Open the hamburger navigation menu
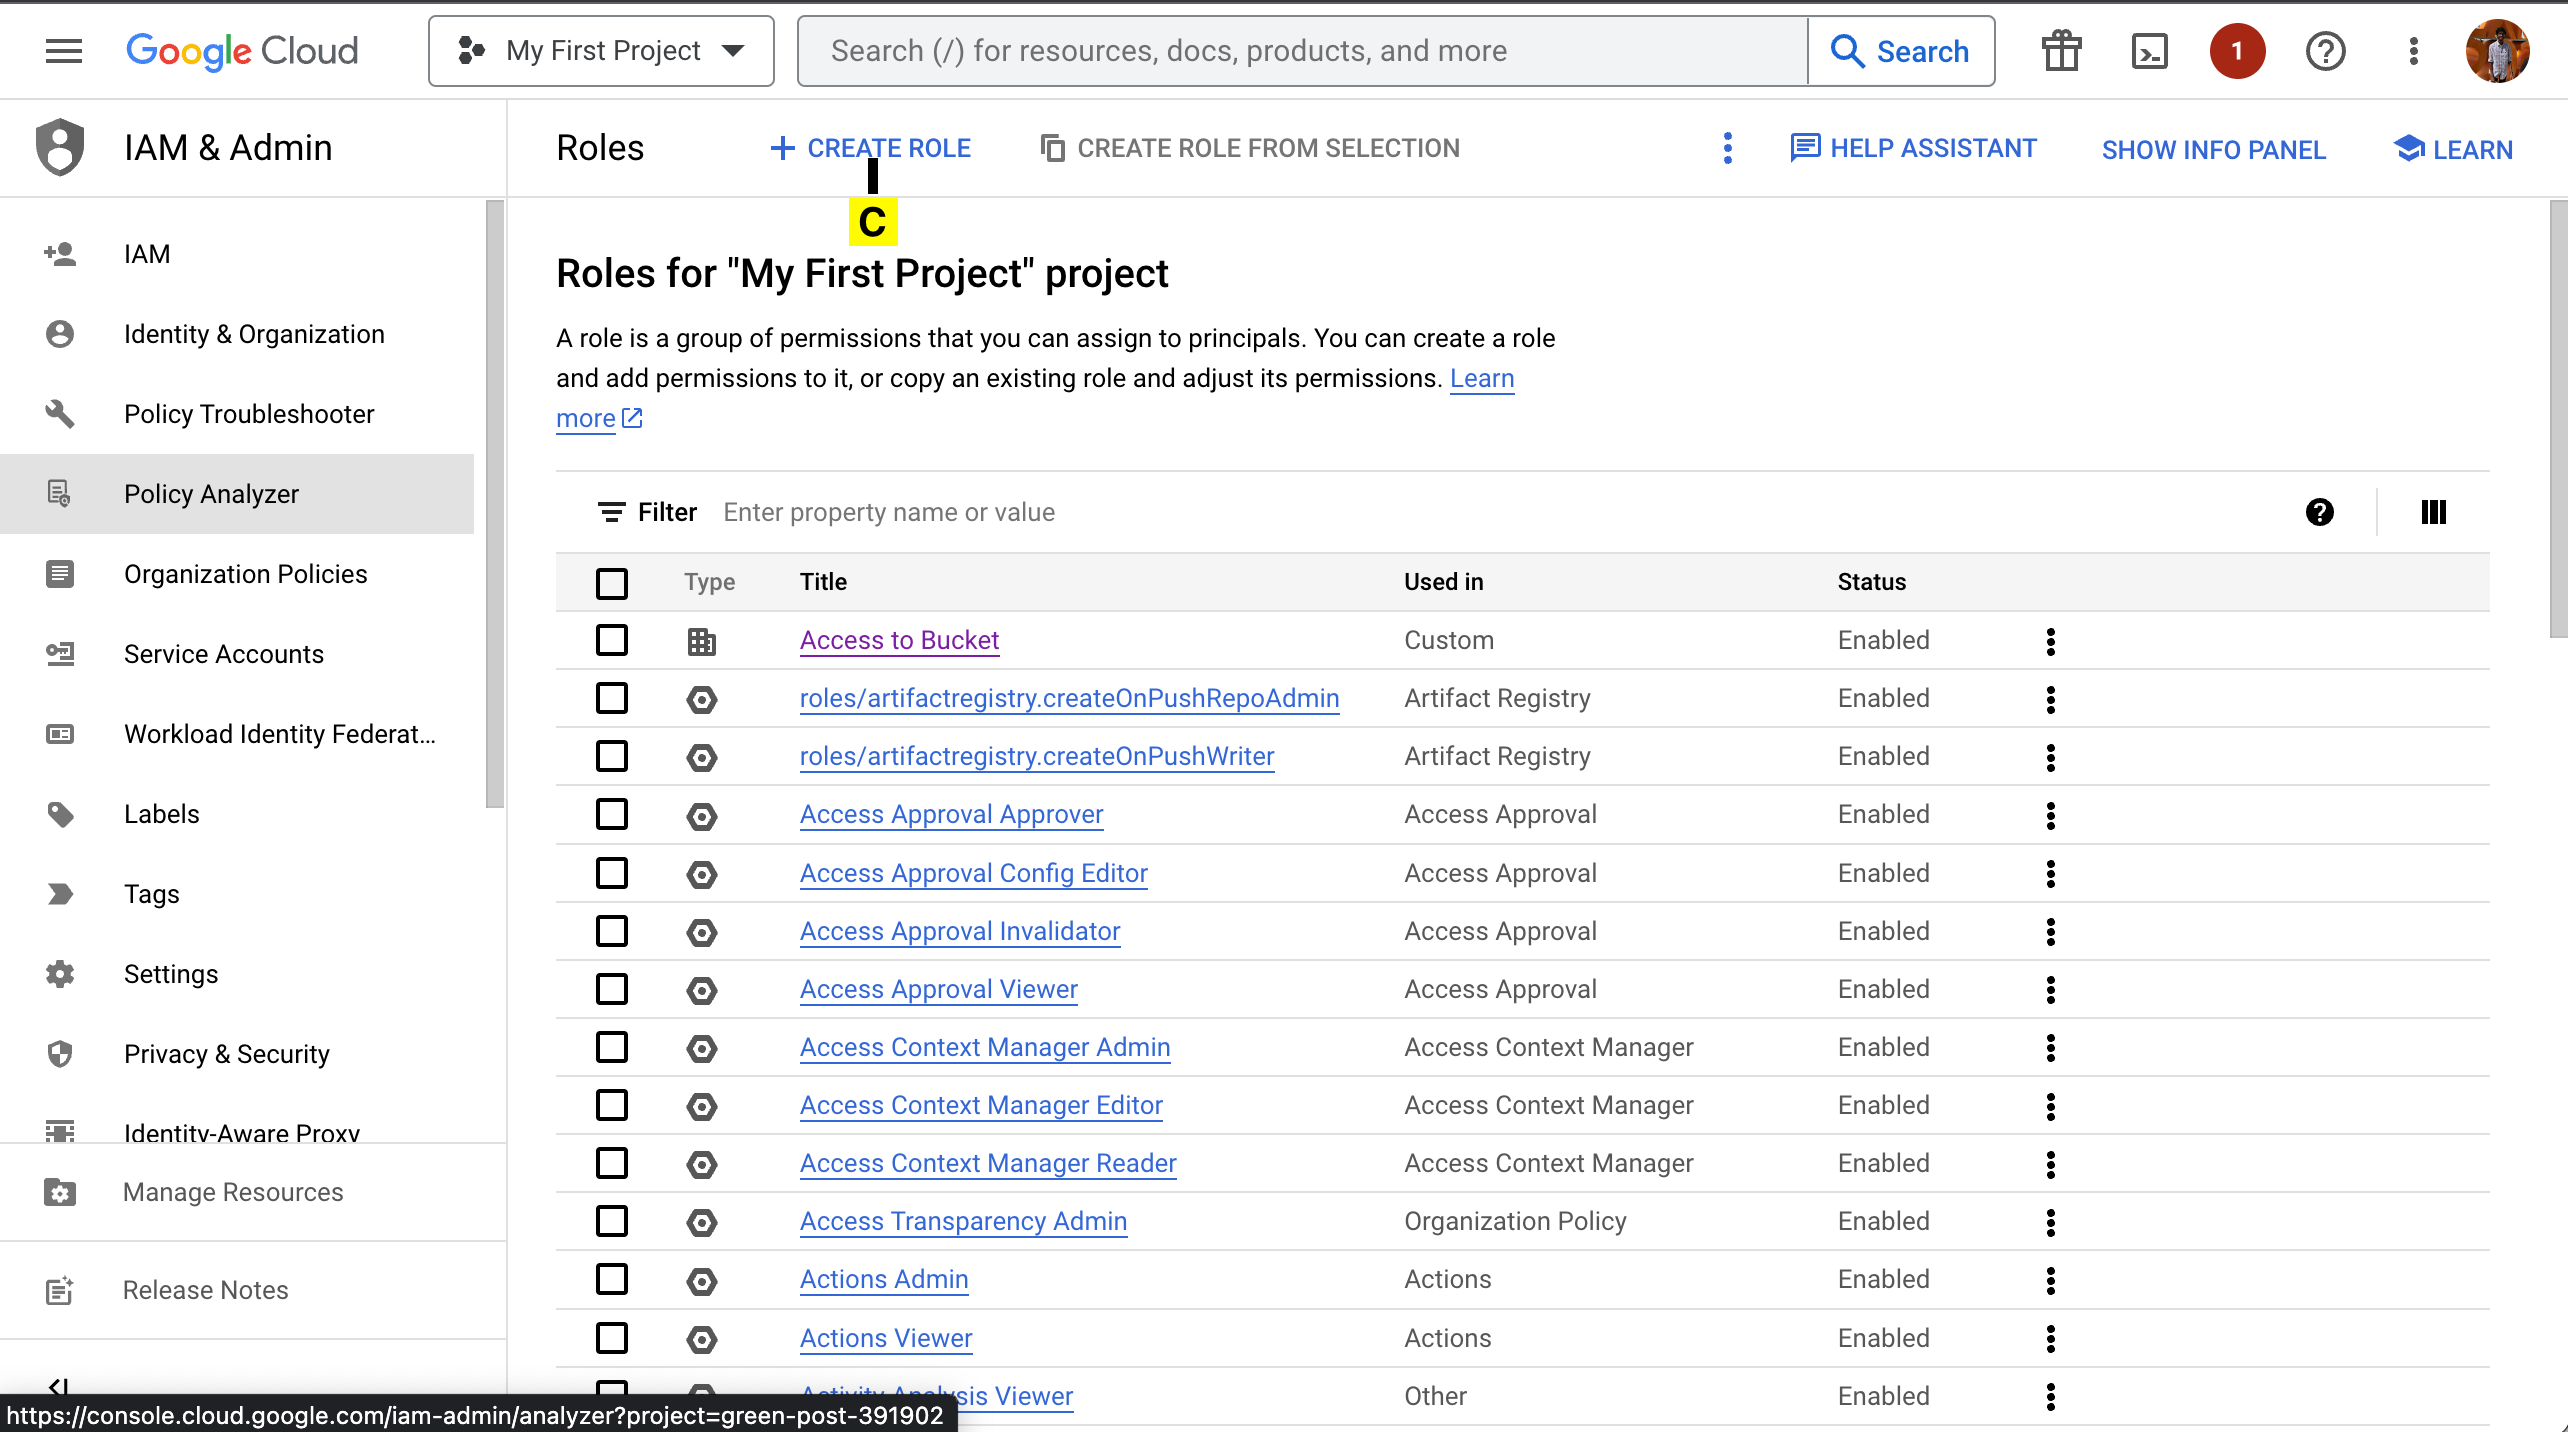Screen dimensions: 2568x1432 point(64,51)
